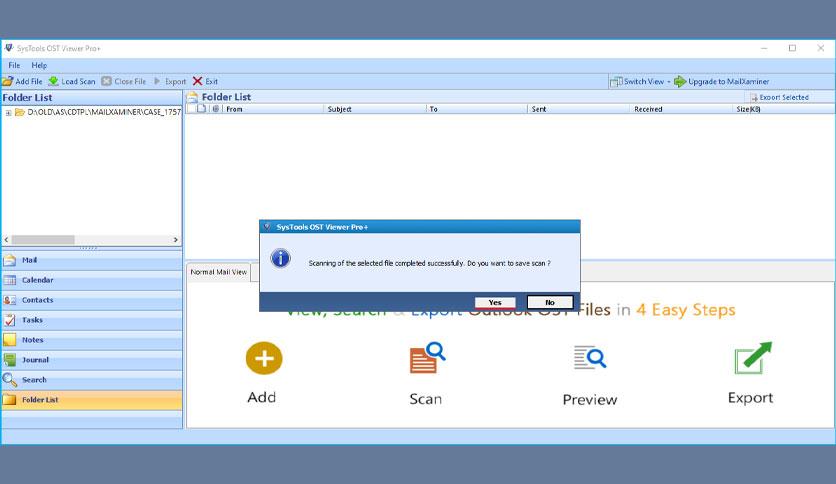
Task: Click the Upgrade to MailXaminer arrow icon
Action: click(x=680, y=81)
